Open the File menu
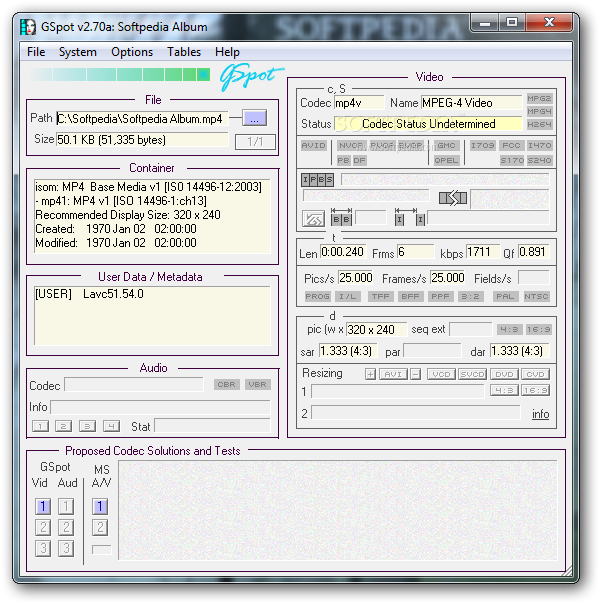This screenshot has height=604, width=600. pyautogui.click(x=36, y=52)
